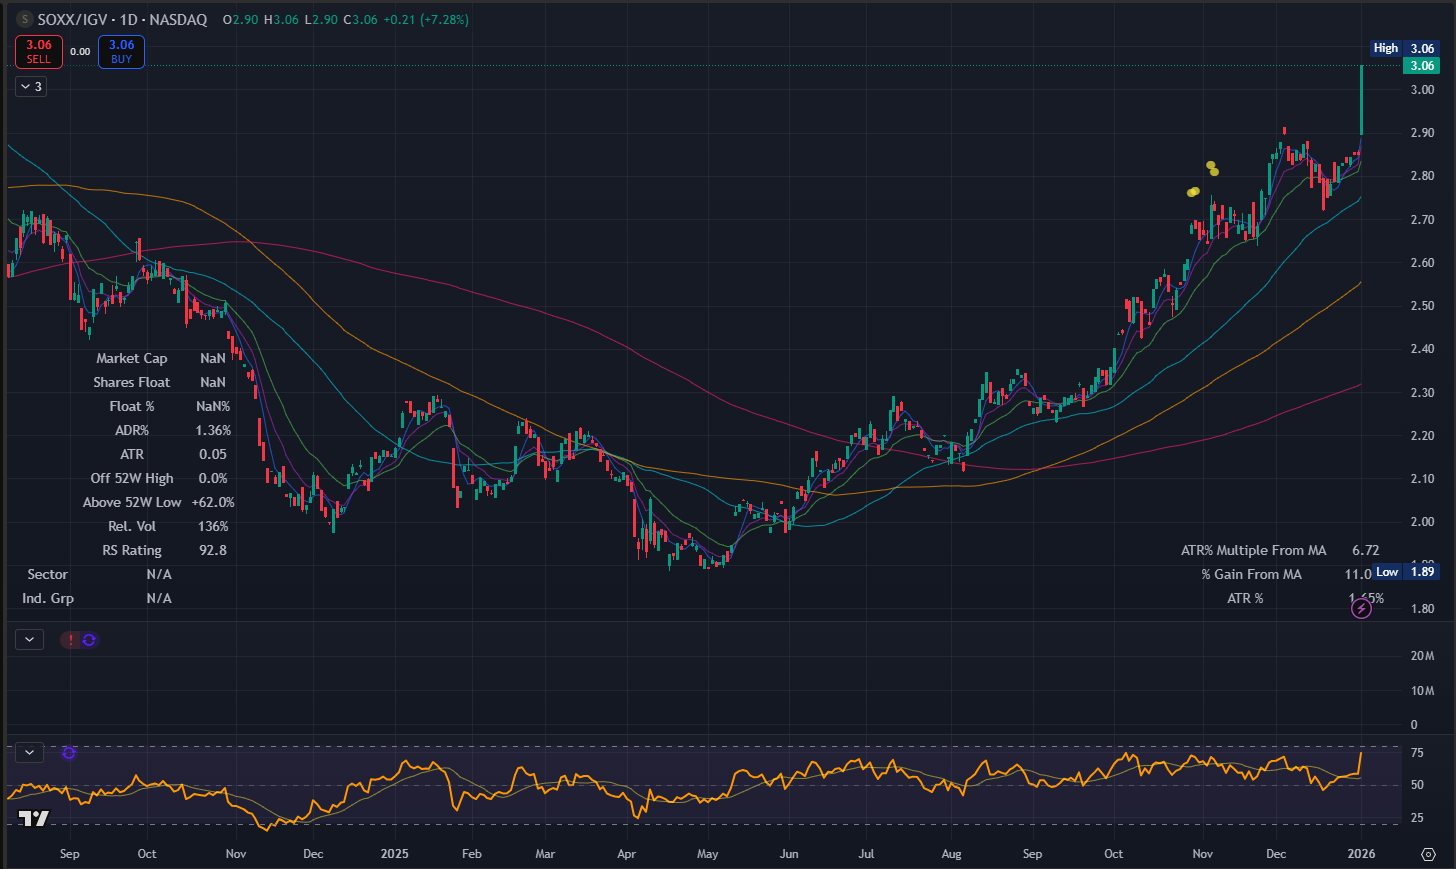The image size is (1456, 869).
Task: Click the red 3.06 SELL button
Action: (x=39, y=52)
